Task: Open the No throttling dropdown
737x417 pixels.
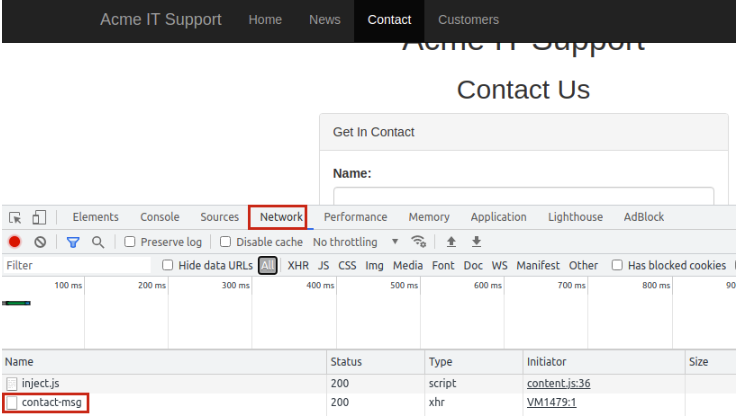Action: pyautogui.click(x=355, y=242)
